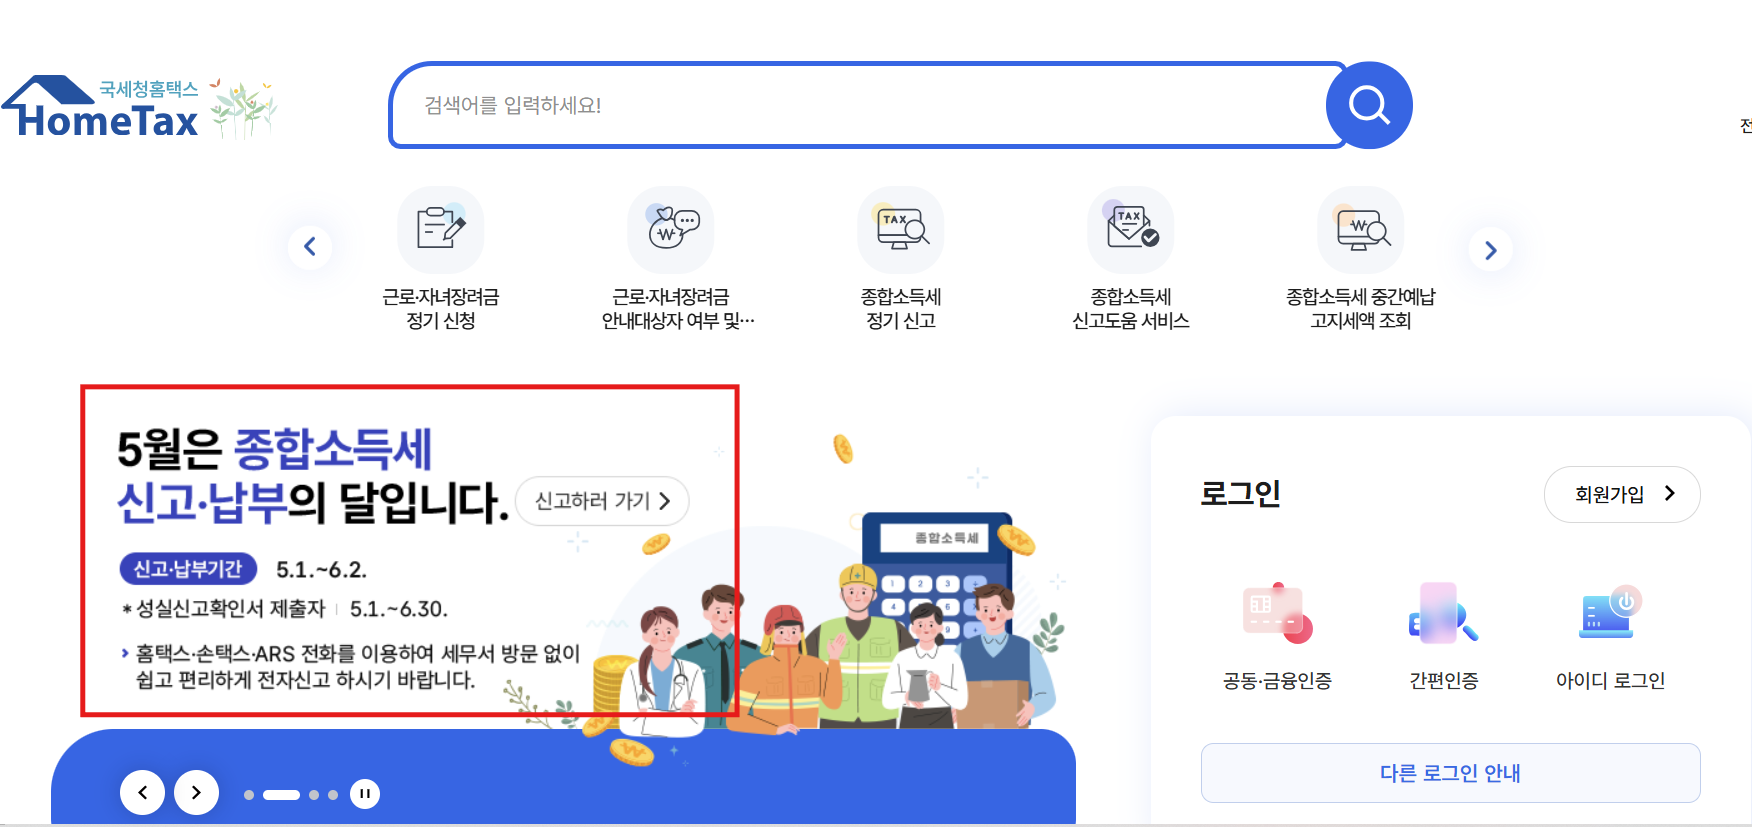This screenshot has height=827, width=1752.
Task: Open 근로·자녀장려금 안내대상자 여부 icon
Action: click(671, 230)
